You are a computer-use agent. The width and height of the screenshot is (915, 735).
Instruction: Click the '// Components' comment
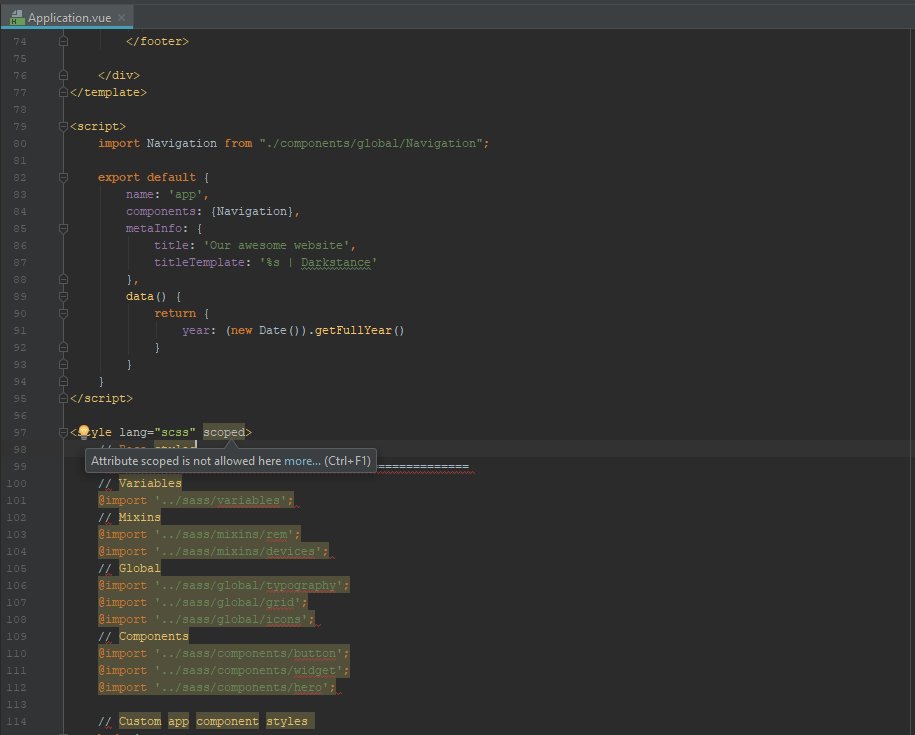[x=144, y=636]
